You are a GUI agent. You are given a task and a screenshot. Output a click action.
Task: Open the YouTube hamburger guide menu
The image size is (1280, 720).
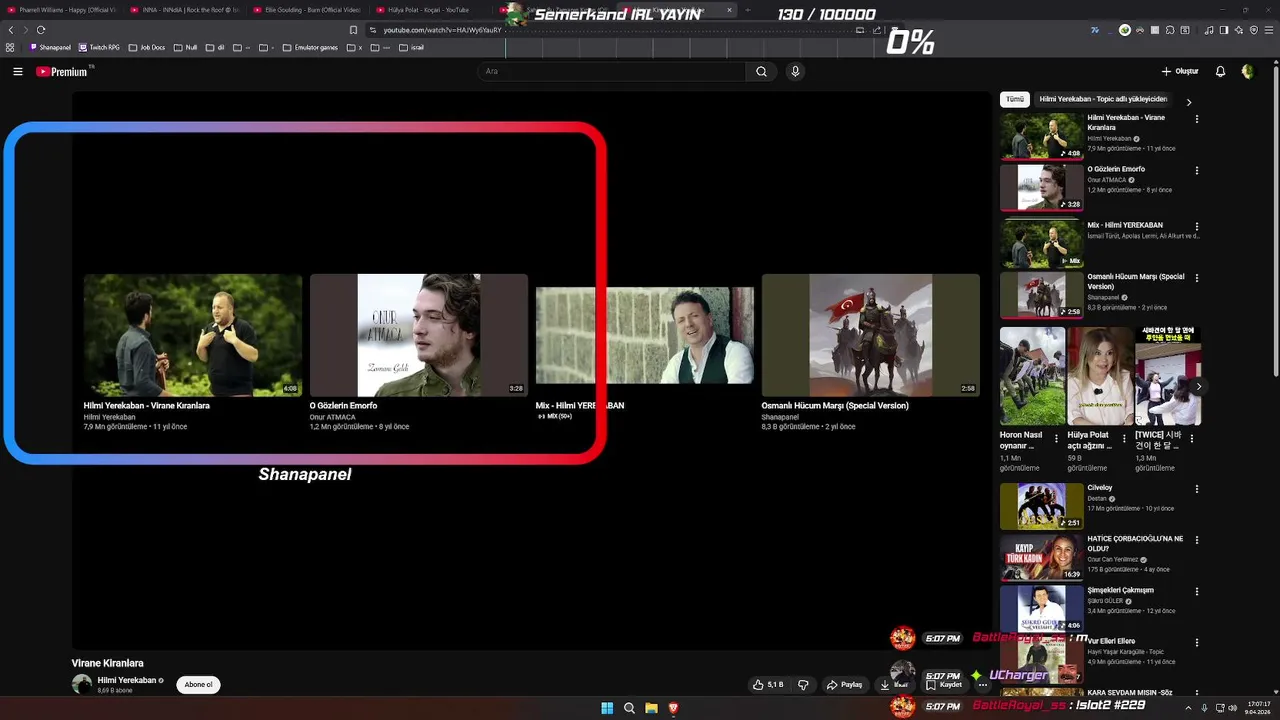click(18, 72)
